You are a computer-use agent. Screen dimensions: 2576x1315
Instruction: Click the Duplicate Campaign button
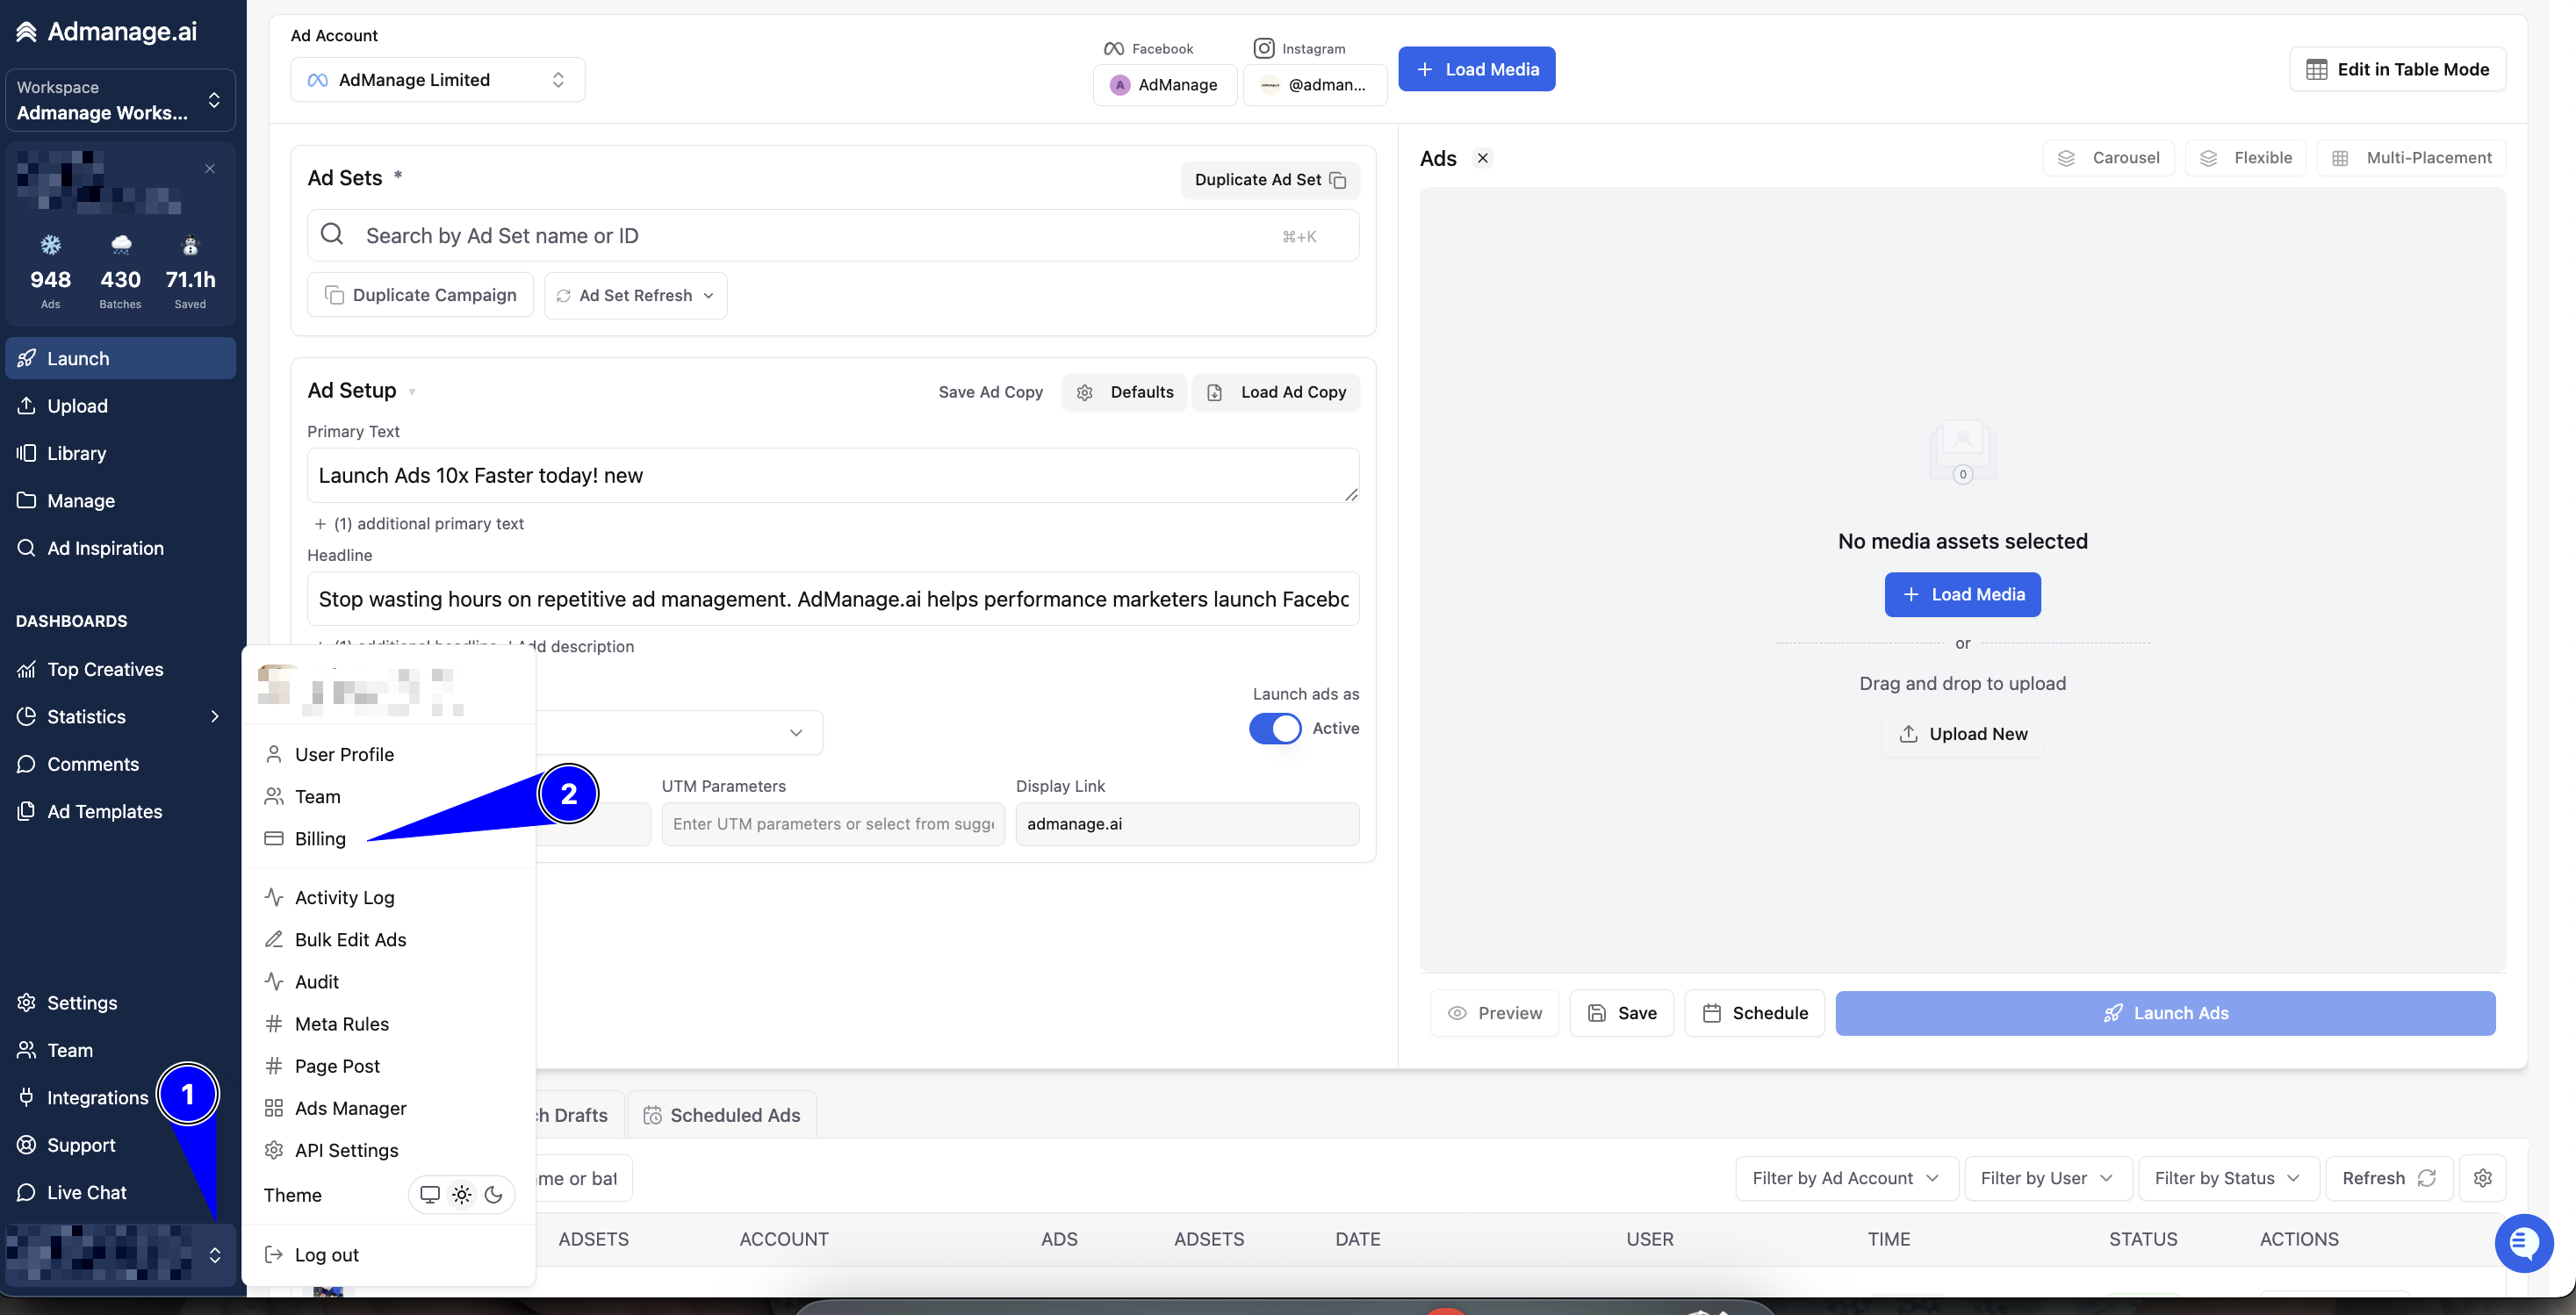coord(420,295)
